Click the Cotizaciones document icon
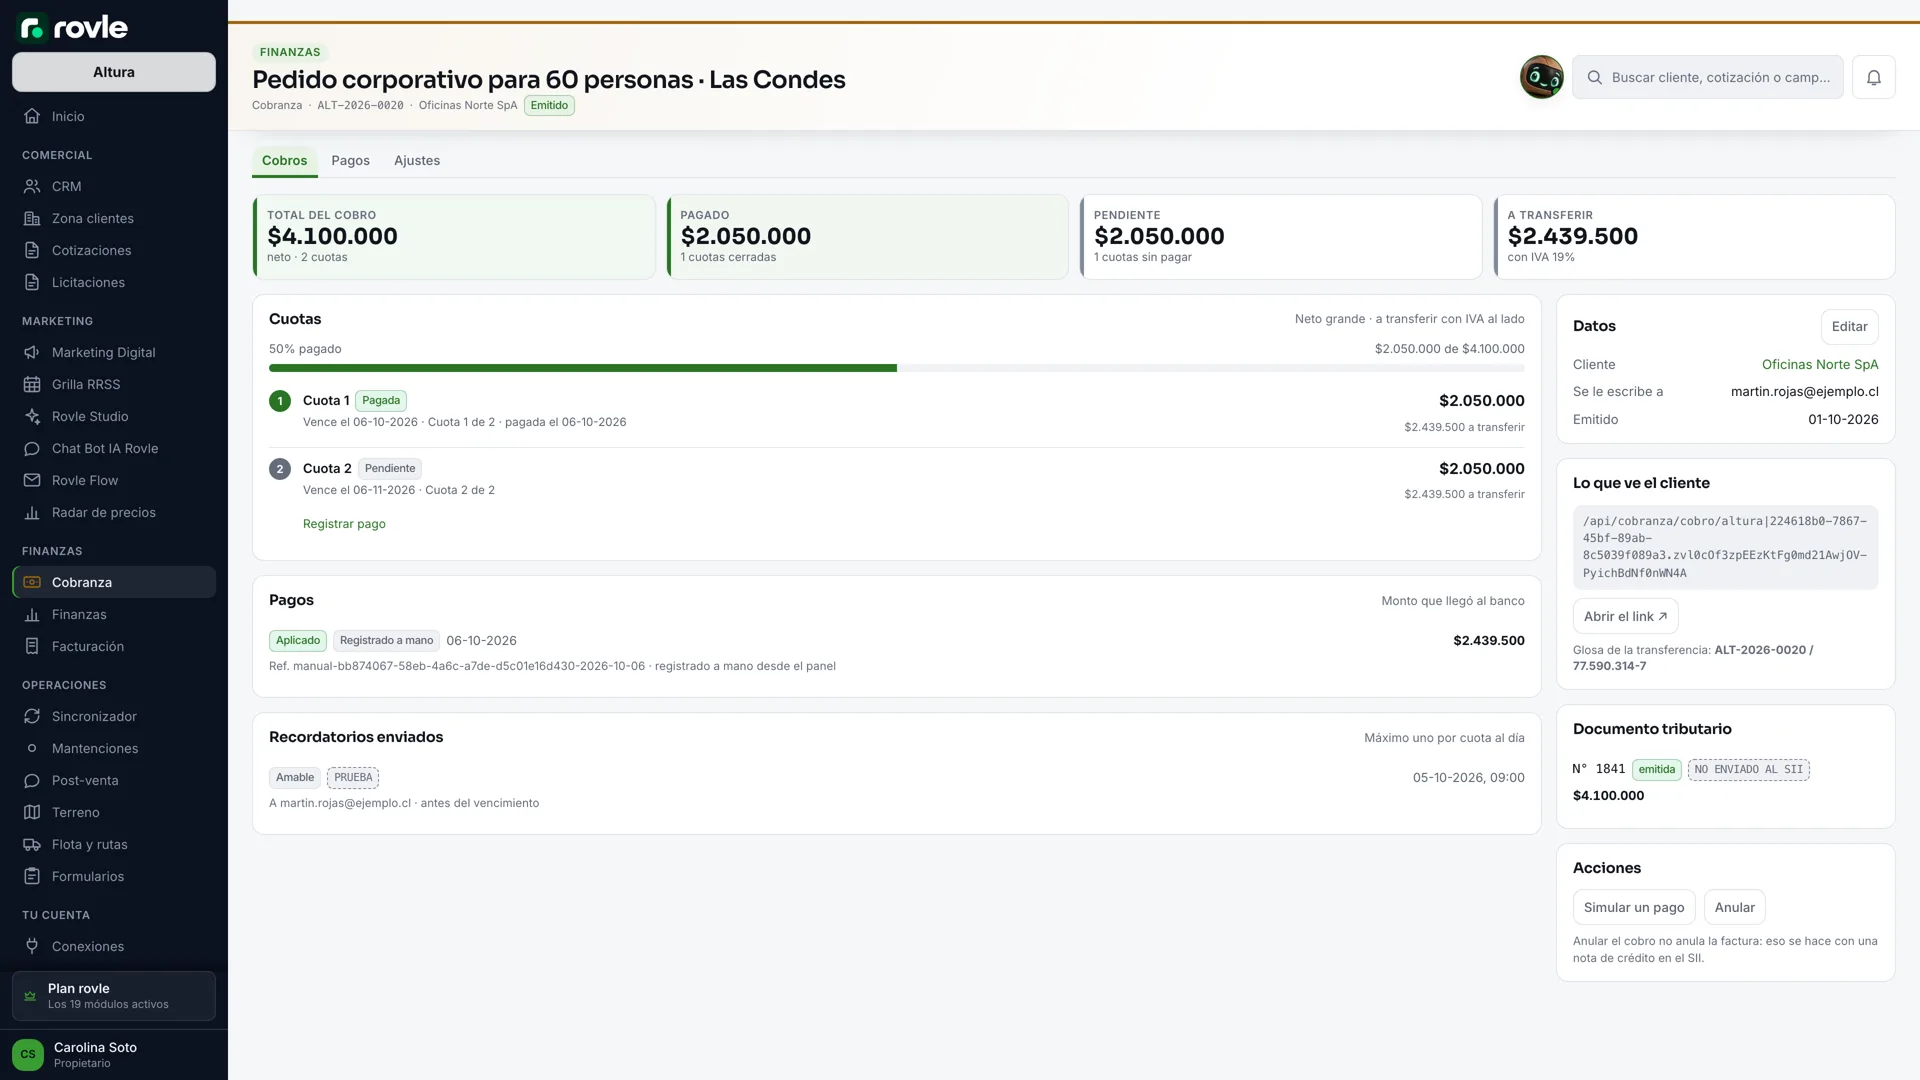The image size is (1920, 1080). 32,250
